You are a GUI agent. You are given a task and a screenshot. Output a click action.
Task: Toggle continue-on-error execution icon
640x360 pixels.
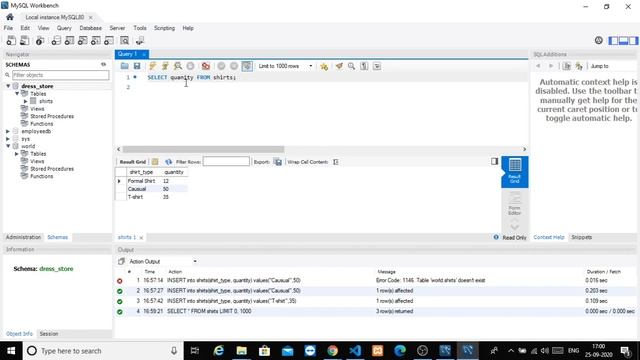[206, 66]
